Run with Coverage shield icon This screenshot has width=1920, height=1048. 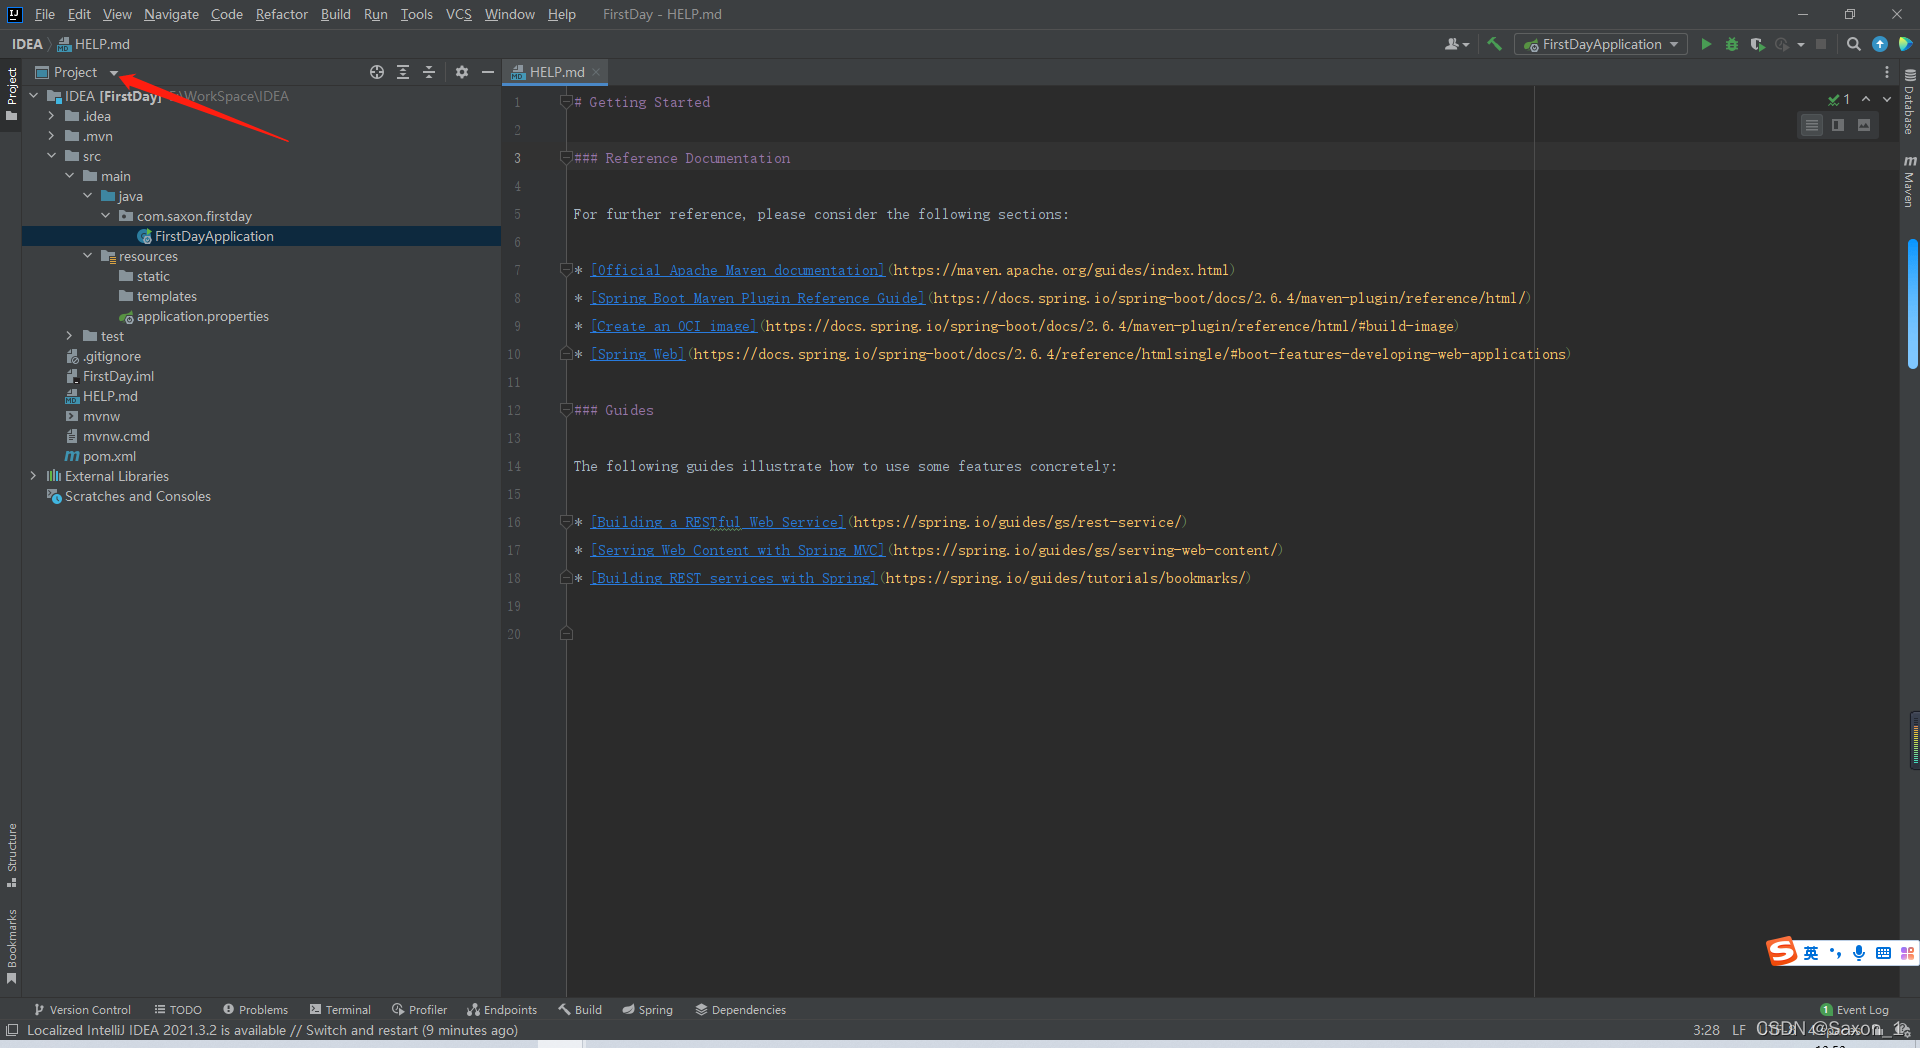1757,44
